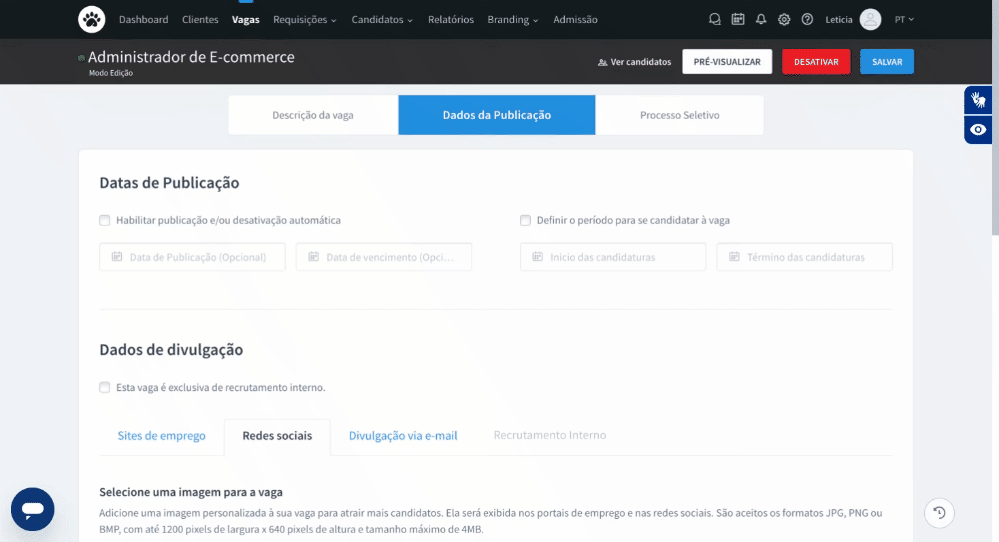Expand the Candidatos dropdown menu
Image resolution: width=999 pixels, height=542 pixels.
[x=382, y=19]
